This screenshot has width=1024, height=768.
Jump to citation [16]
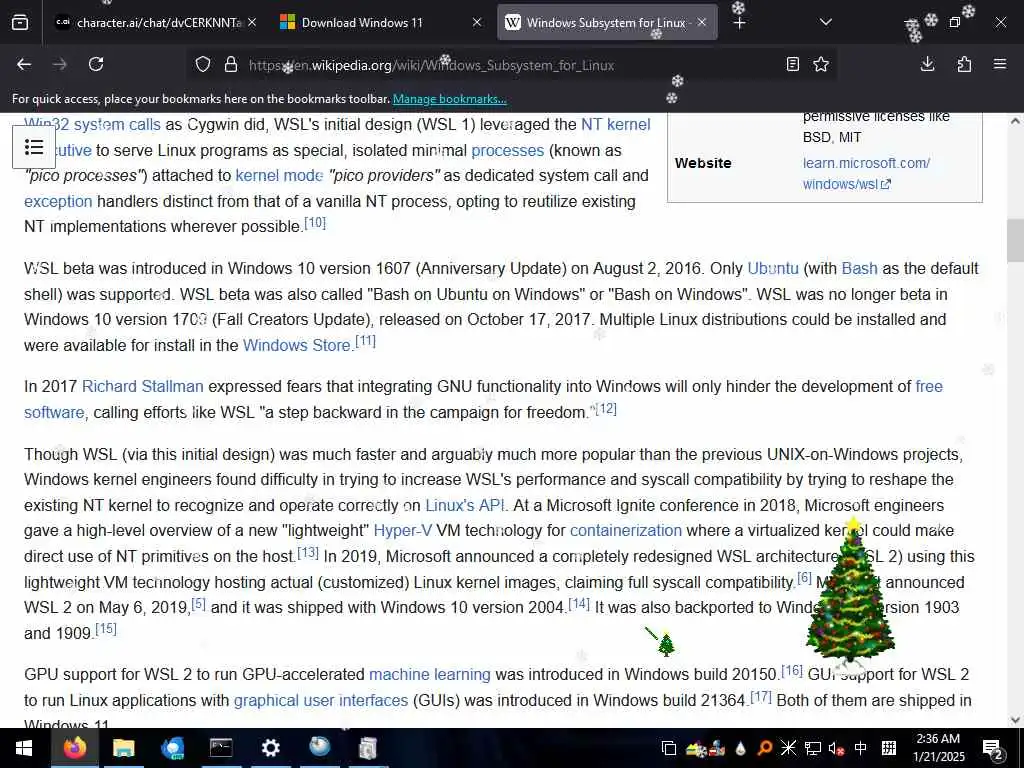792,670
